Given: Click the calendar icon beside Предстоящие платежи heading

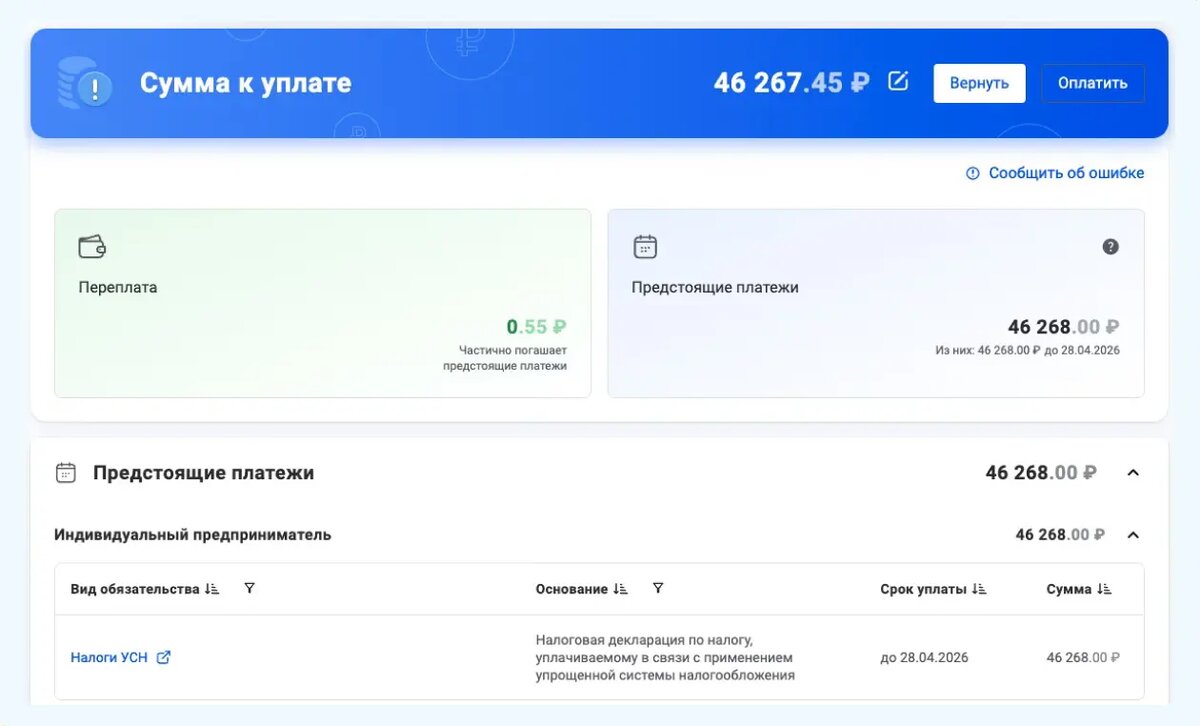Looking at the screenshot, I should (65, 472).
